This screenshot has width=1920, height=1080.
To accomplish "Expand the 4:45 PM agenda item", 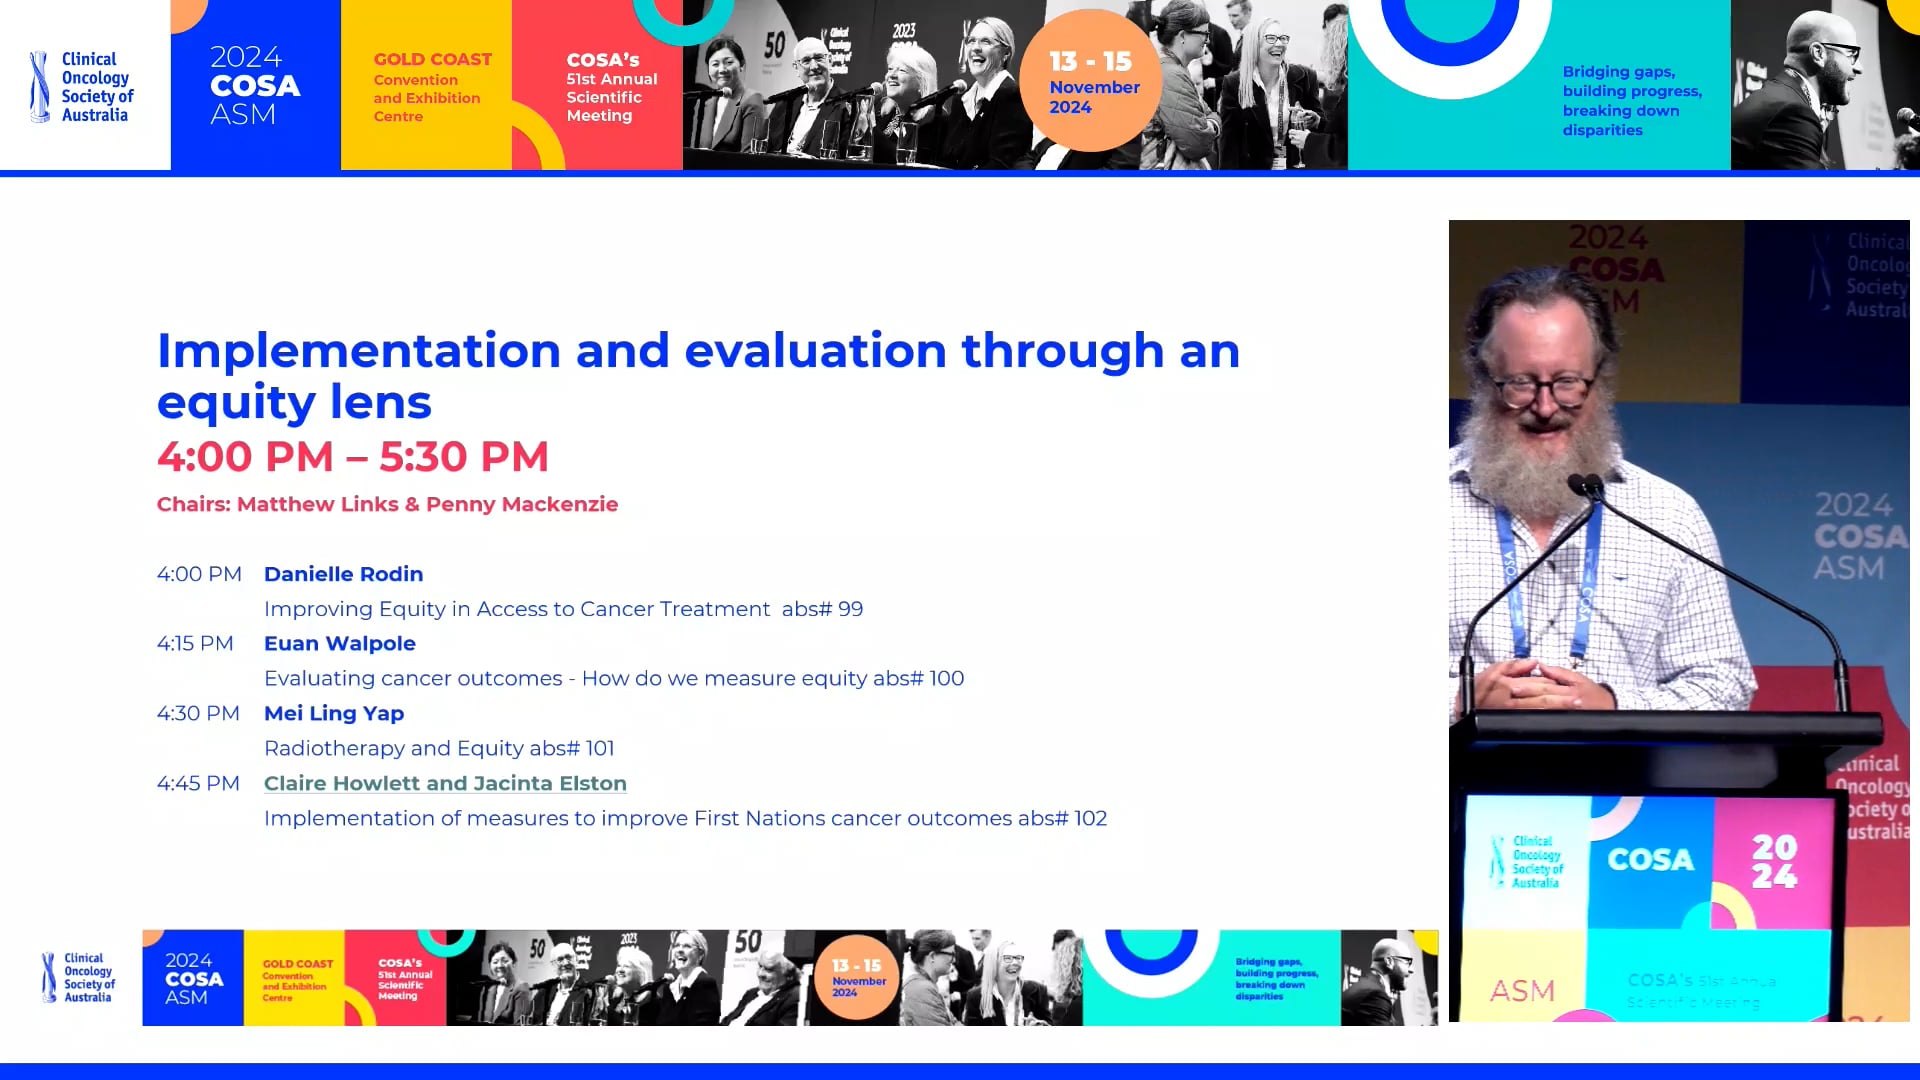I will pos(199,783).
